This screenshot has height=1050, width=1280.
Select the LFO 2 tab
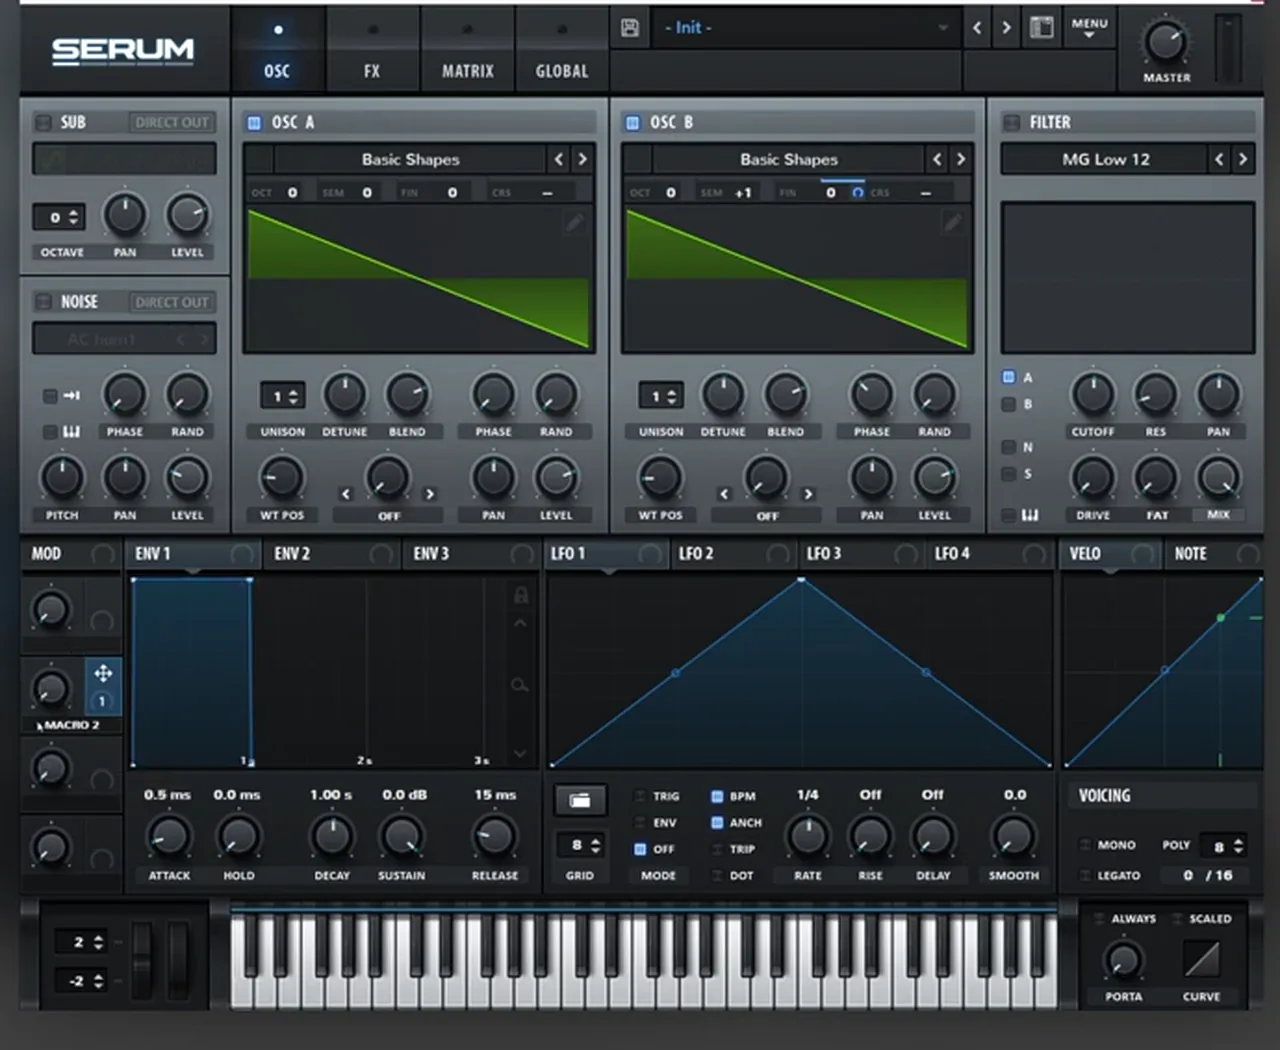734,553
